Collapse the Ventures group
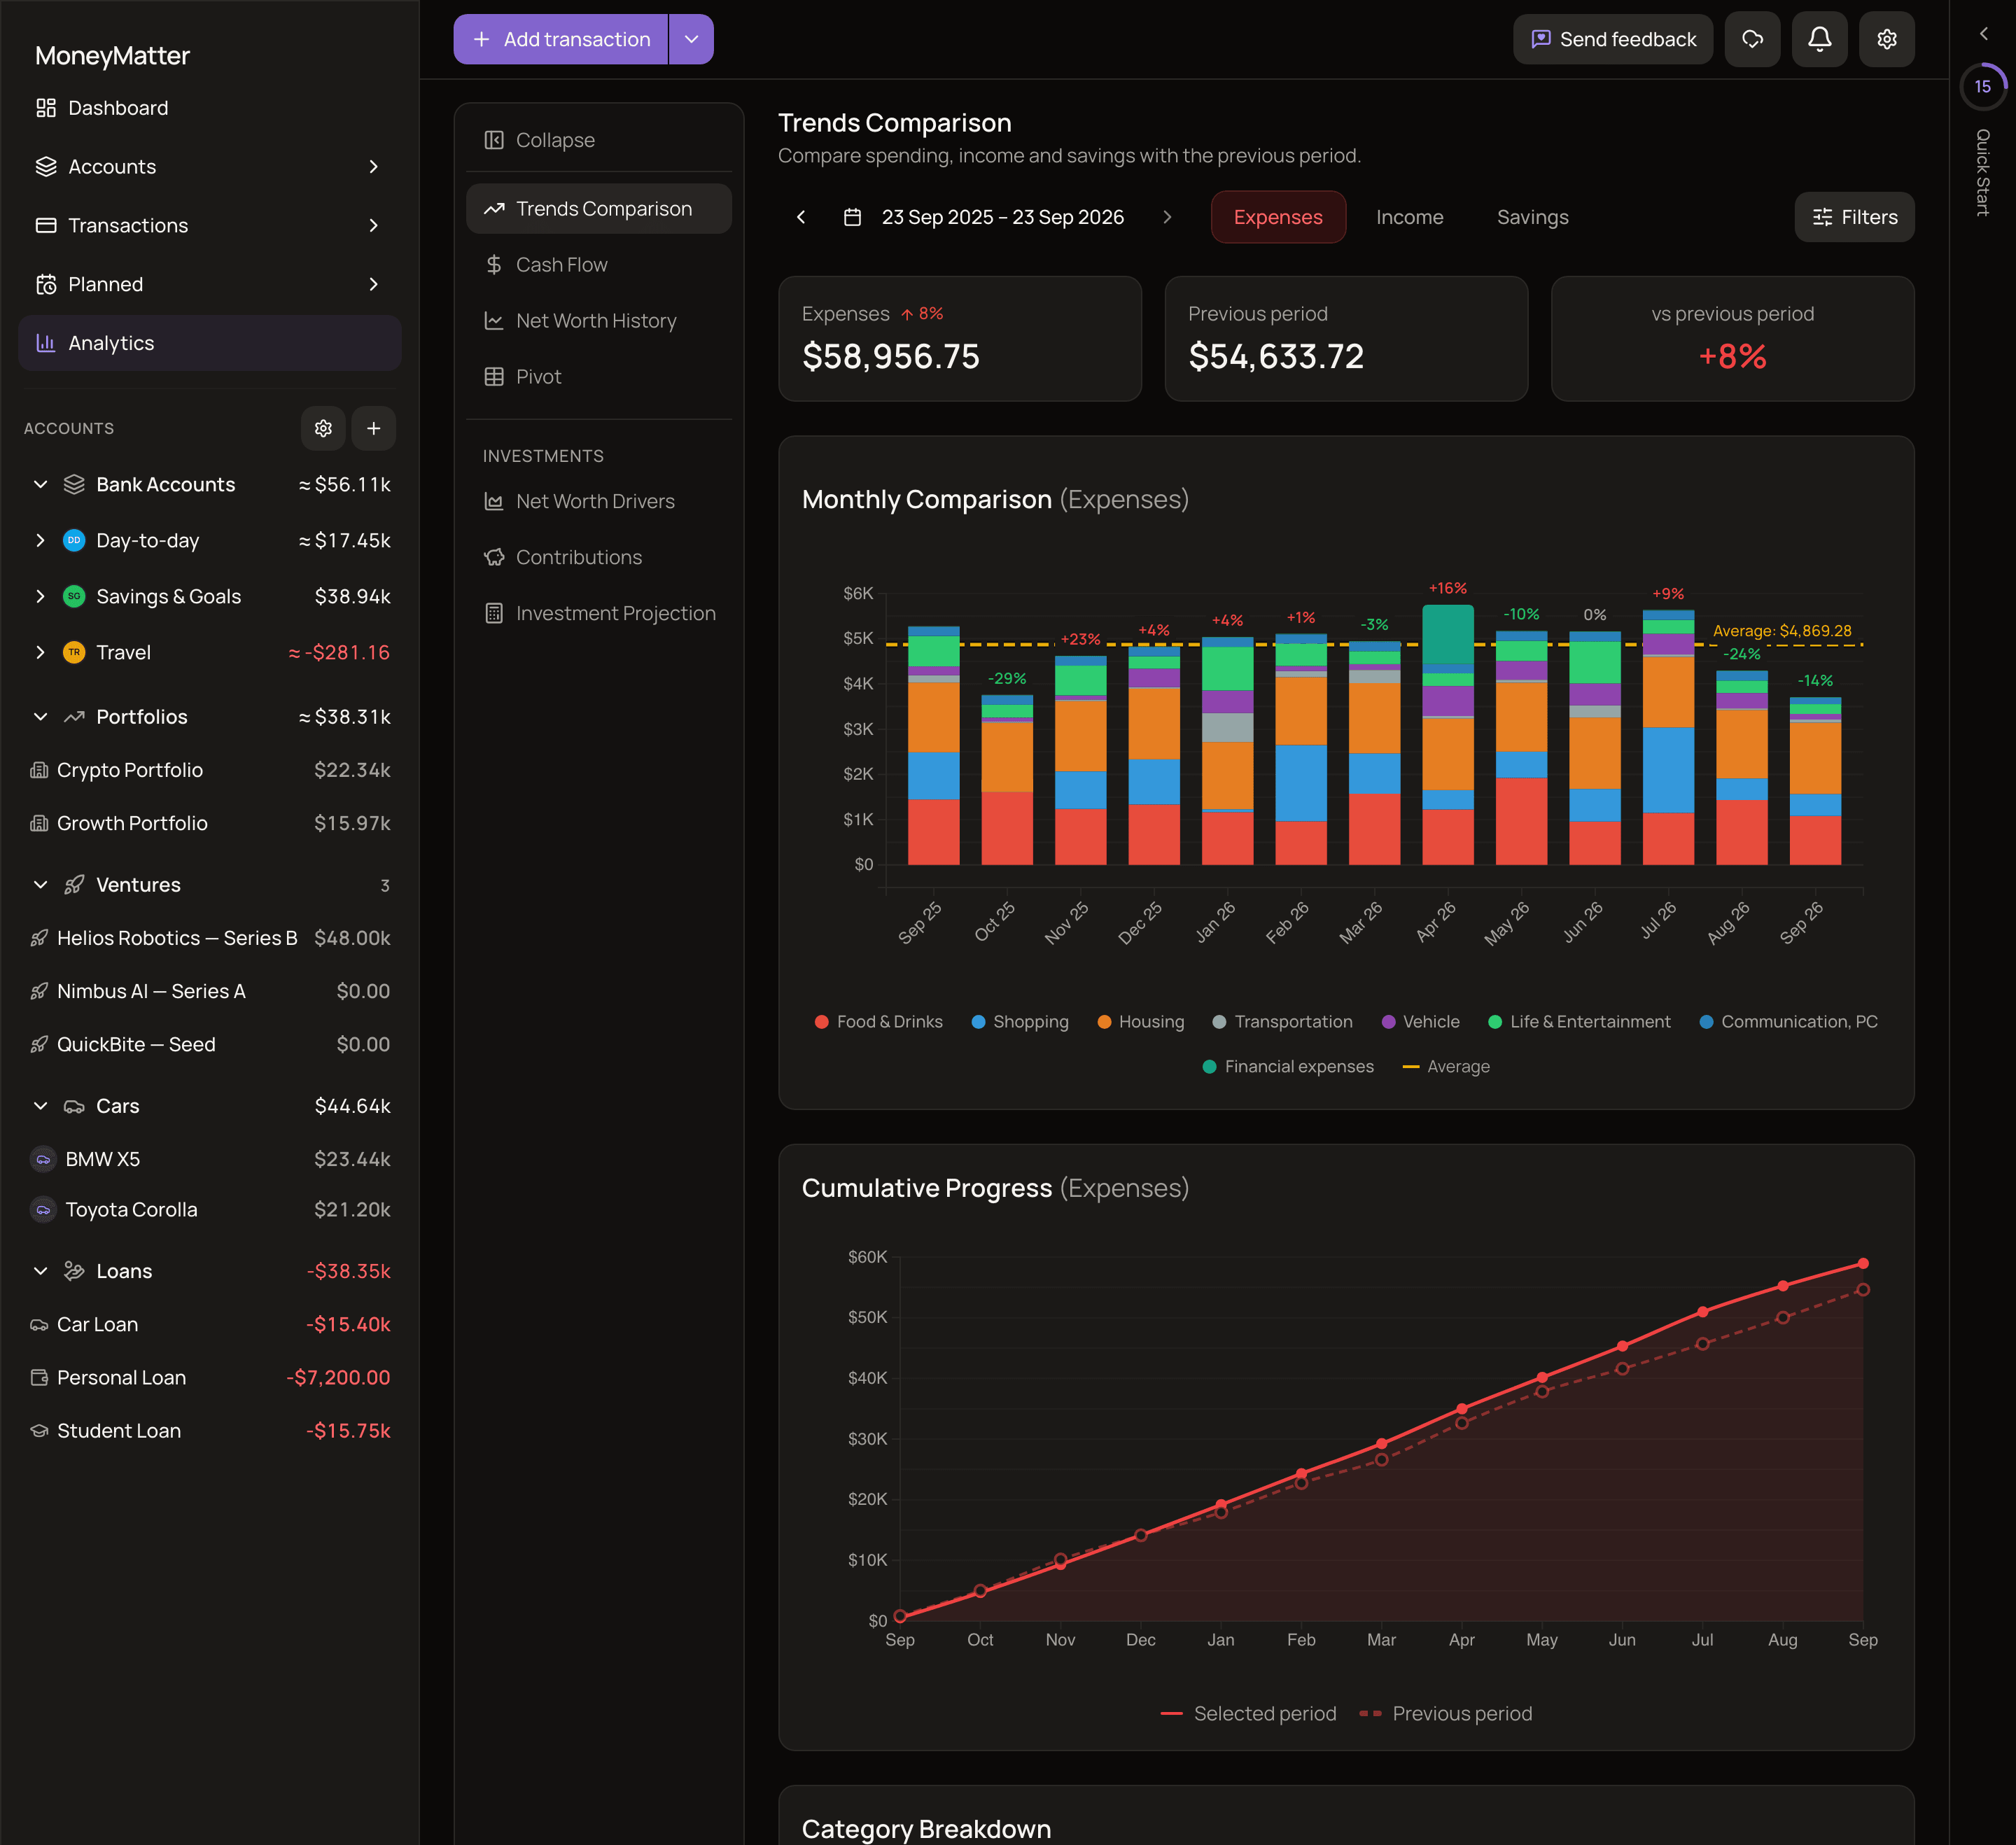The height and width of the screenshot is (1845, 2016). tap(40, 885)
